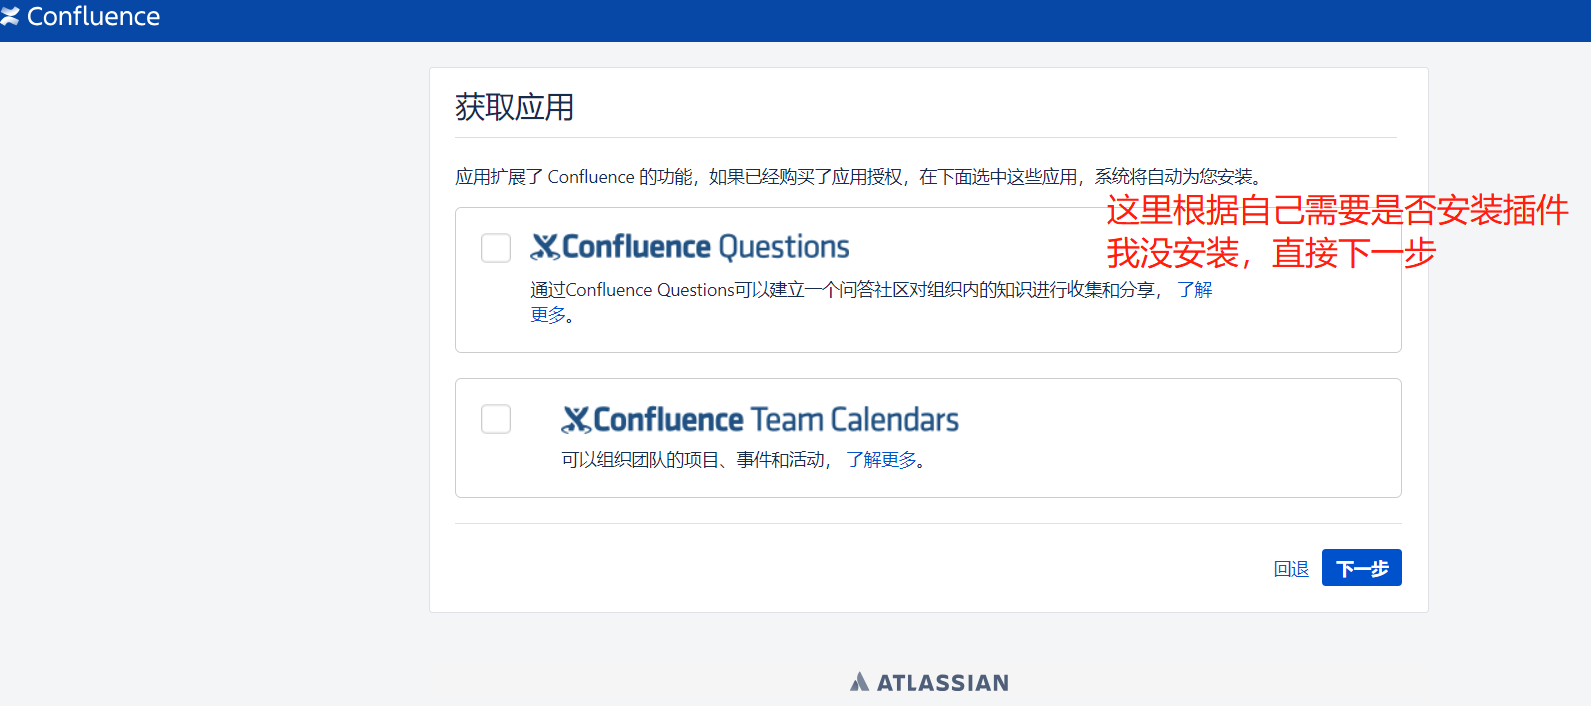This screenshot has height=706, width=1591.
Task: Click the 回退 link to go back
Action: click(x=1290, y=568)
